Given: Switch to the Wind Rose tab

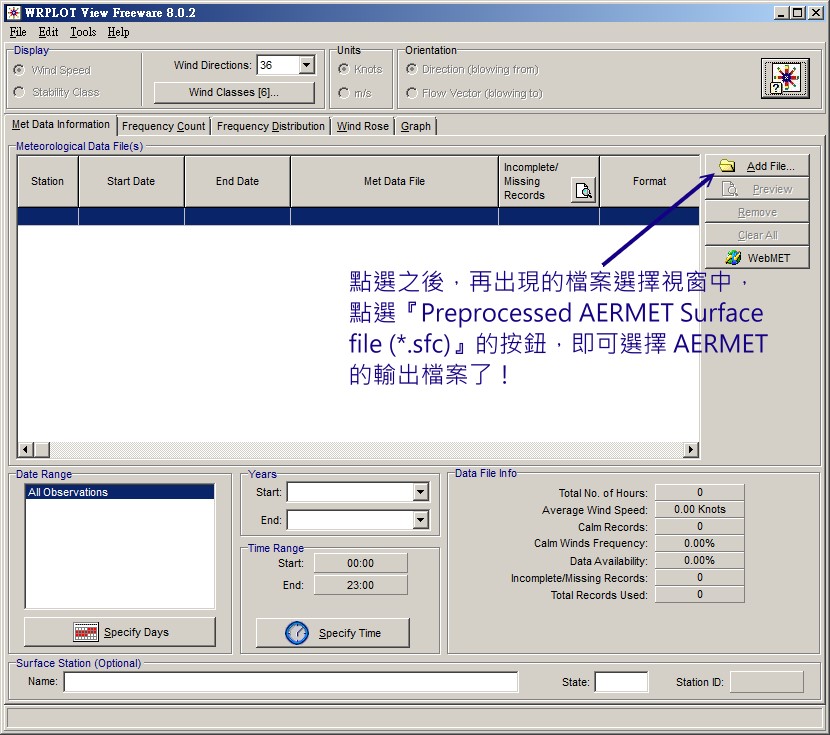Looking at the screenshot, I should (x=362, y=126).
